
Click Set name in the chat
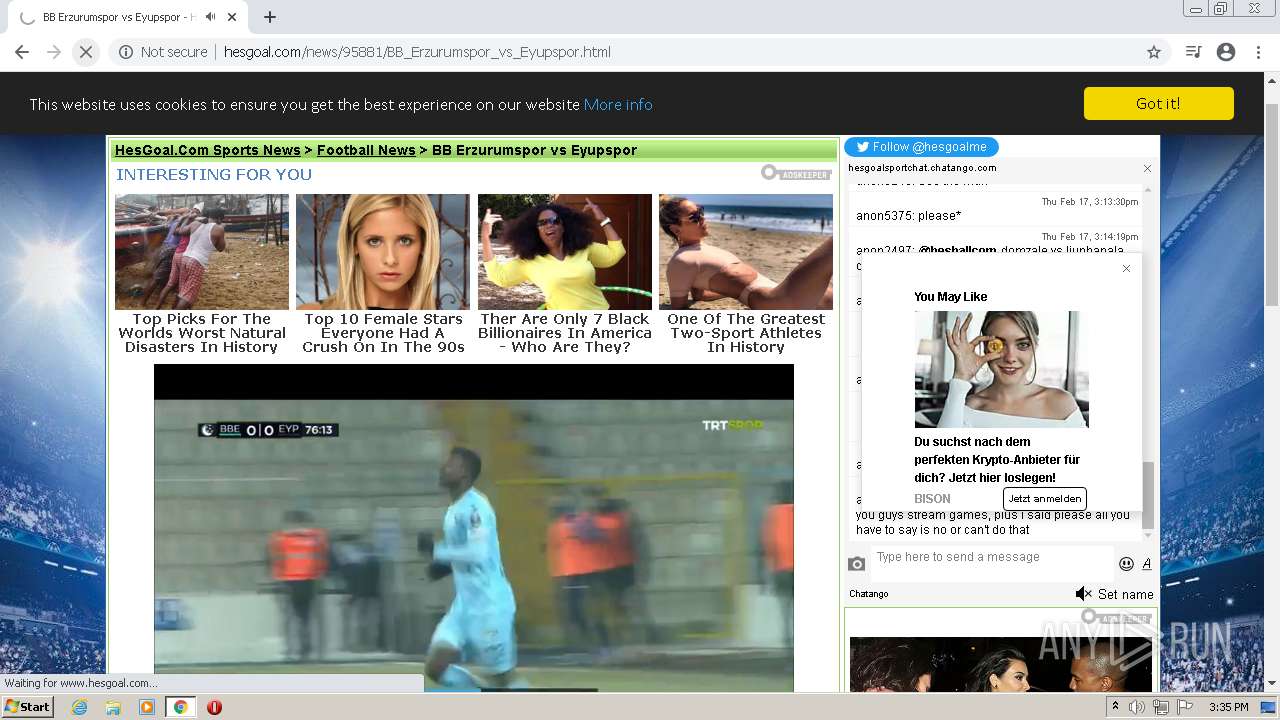point(1125,594)
